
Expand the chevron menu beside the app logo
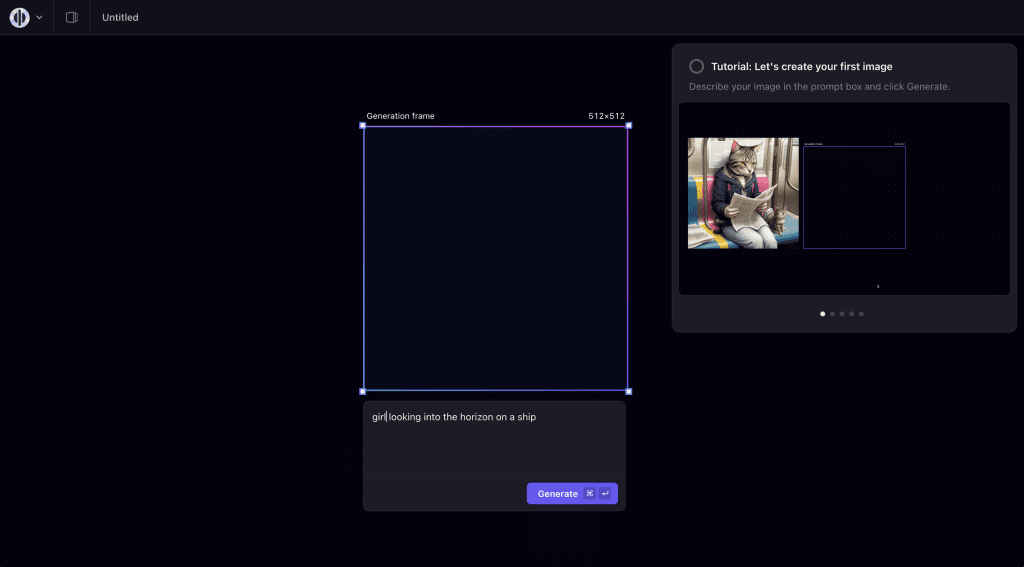[x=39, y=18]
